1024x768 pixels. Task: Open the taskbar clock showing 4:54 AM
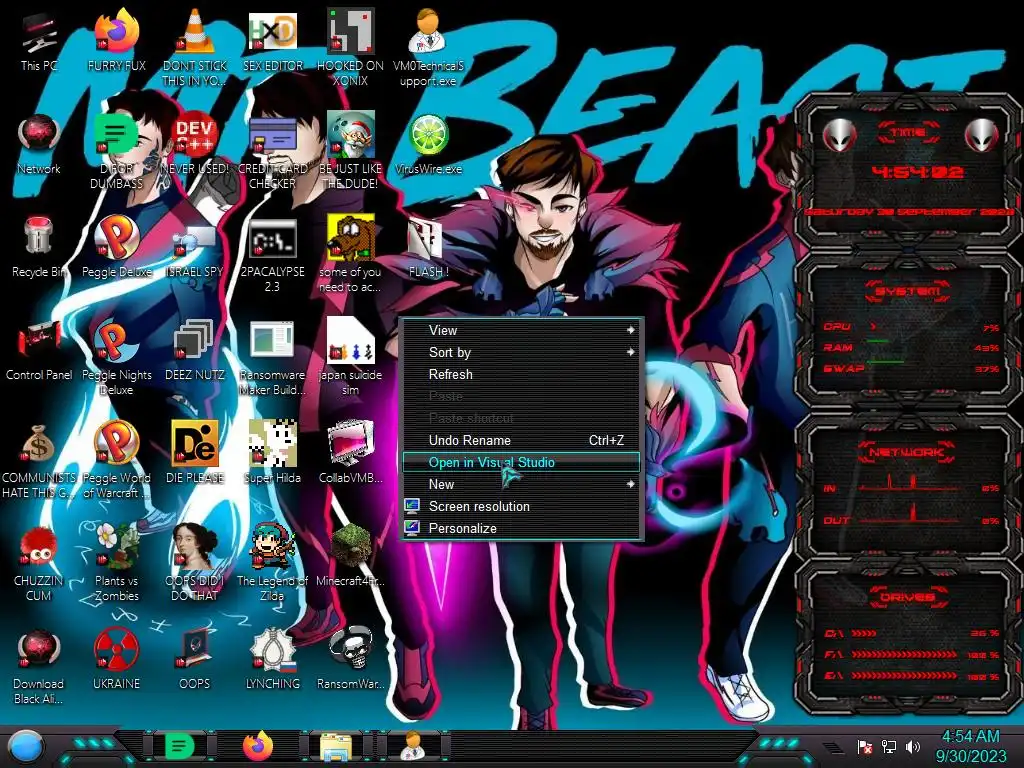pos(971,746)
